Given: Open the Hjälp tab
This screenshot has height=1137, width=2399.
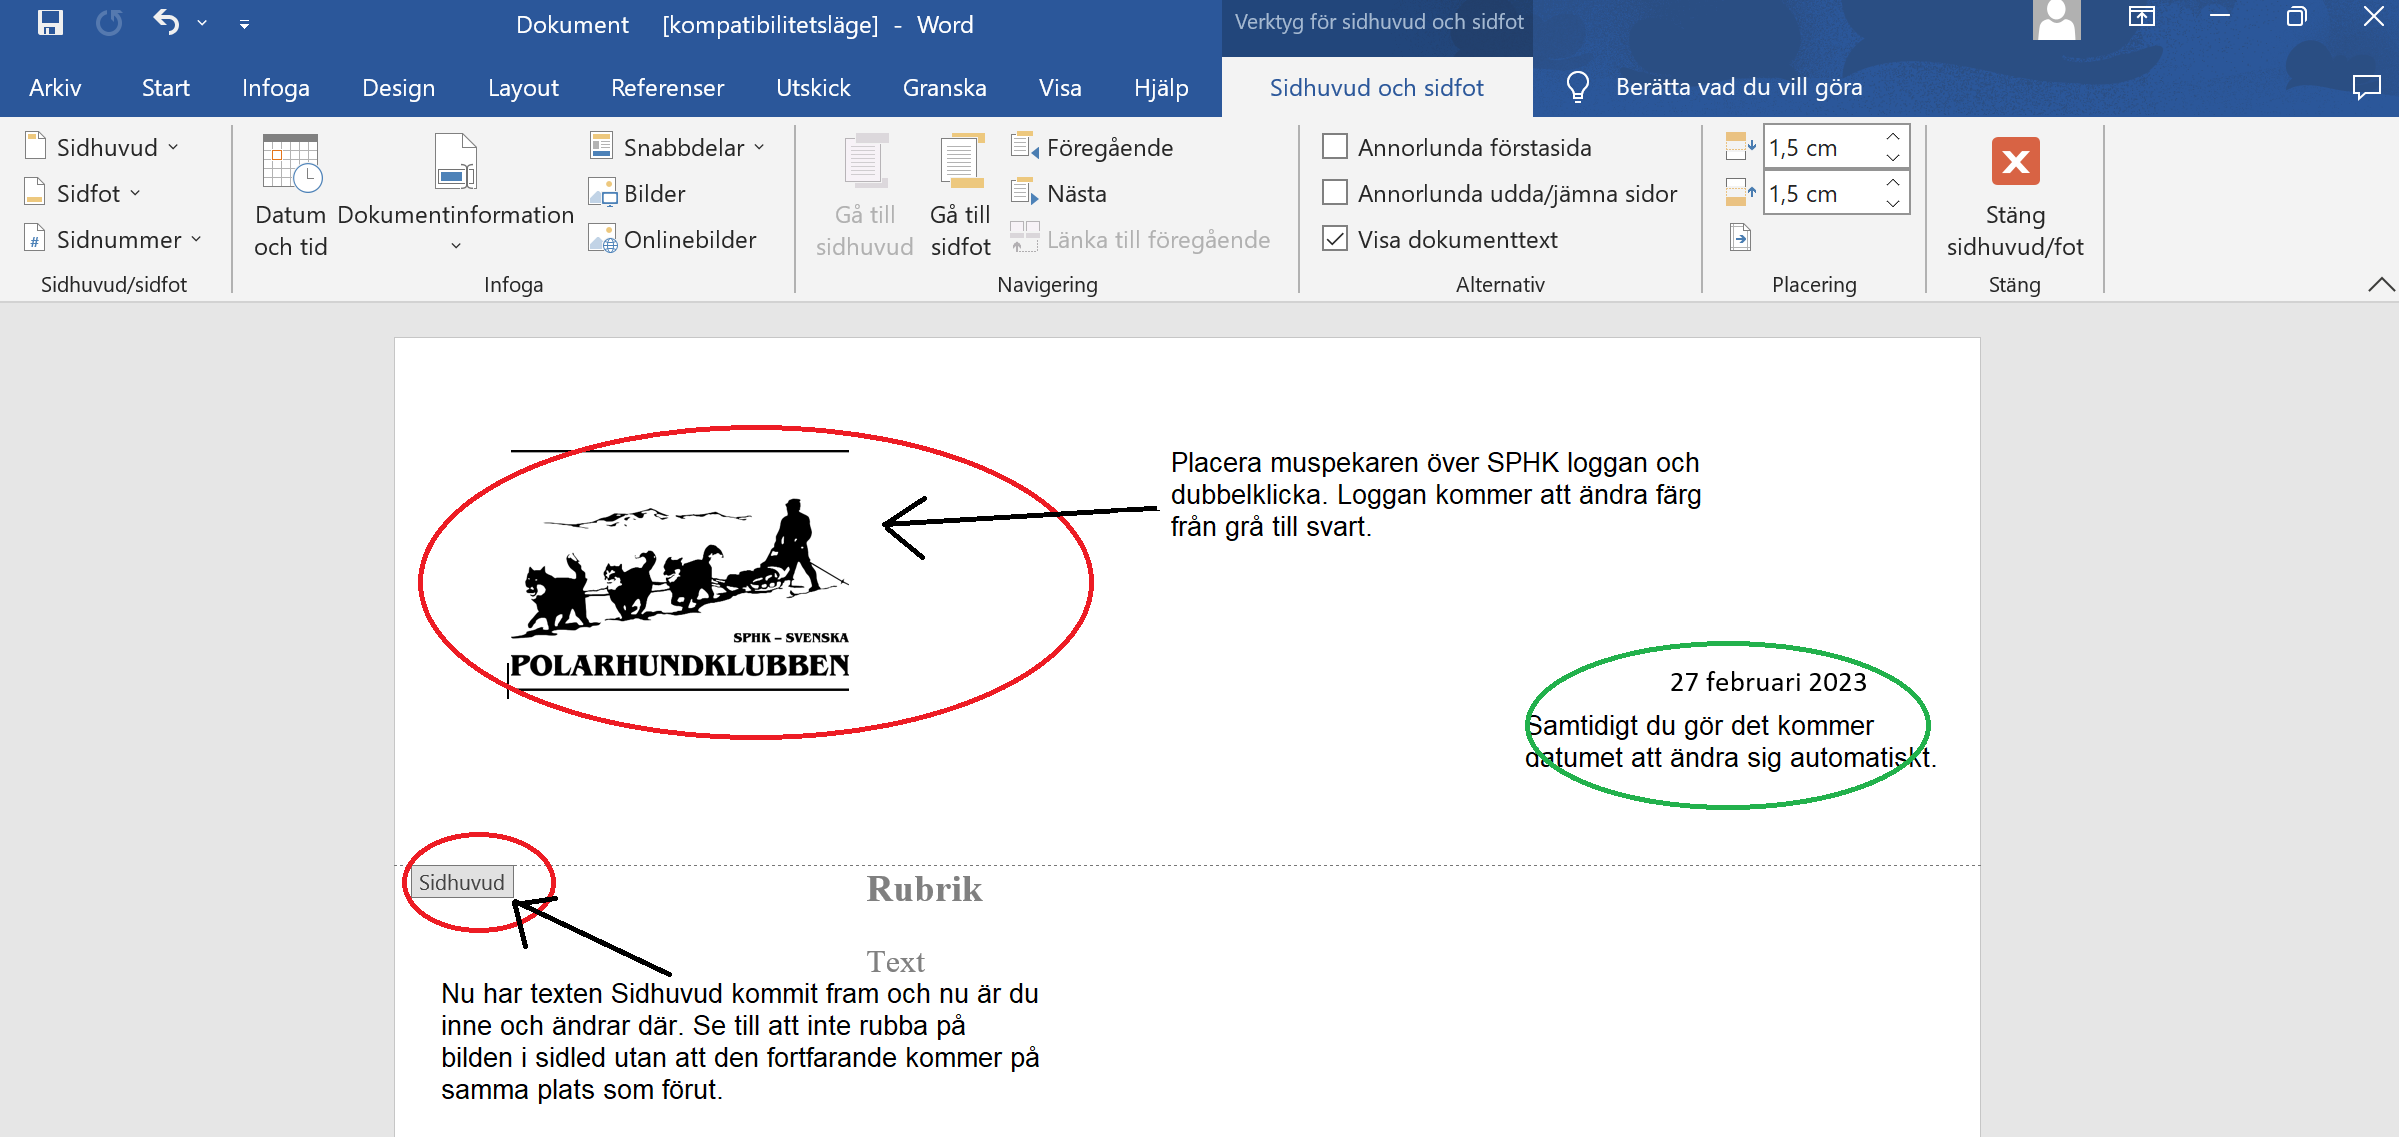Looking at the screenshot, I should pos(1161,88).
